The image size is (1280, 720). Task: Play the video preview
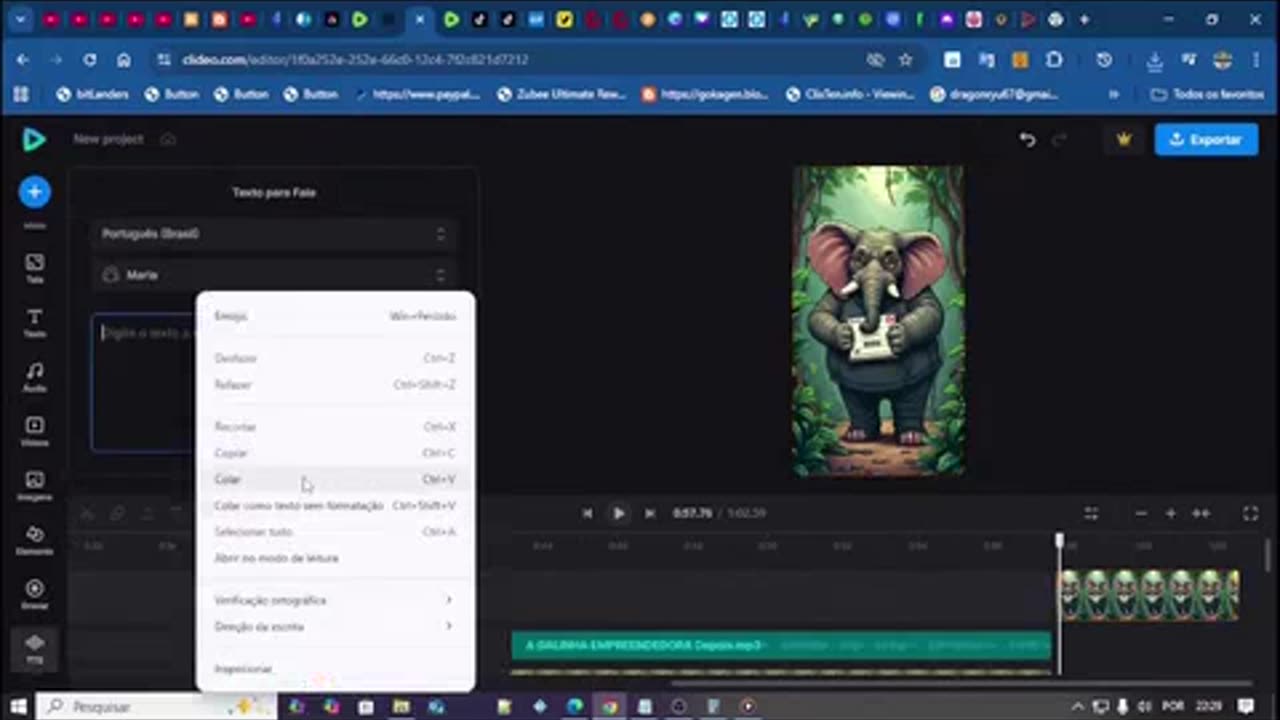tap(618, 513)
